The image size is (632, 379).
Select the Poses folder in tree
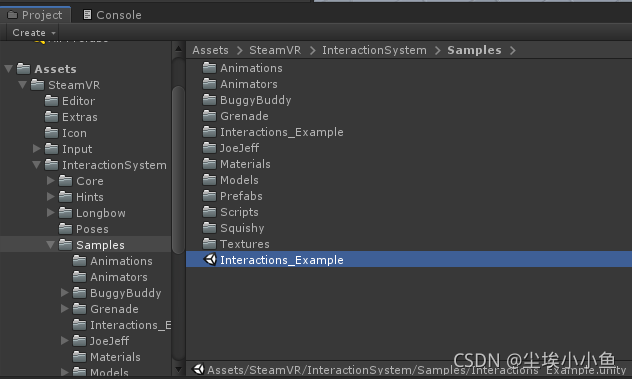point(92,229)
